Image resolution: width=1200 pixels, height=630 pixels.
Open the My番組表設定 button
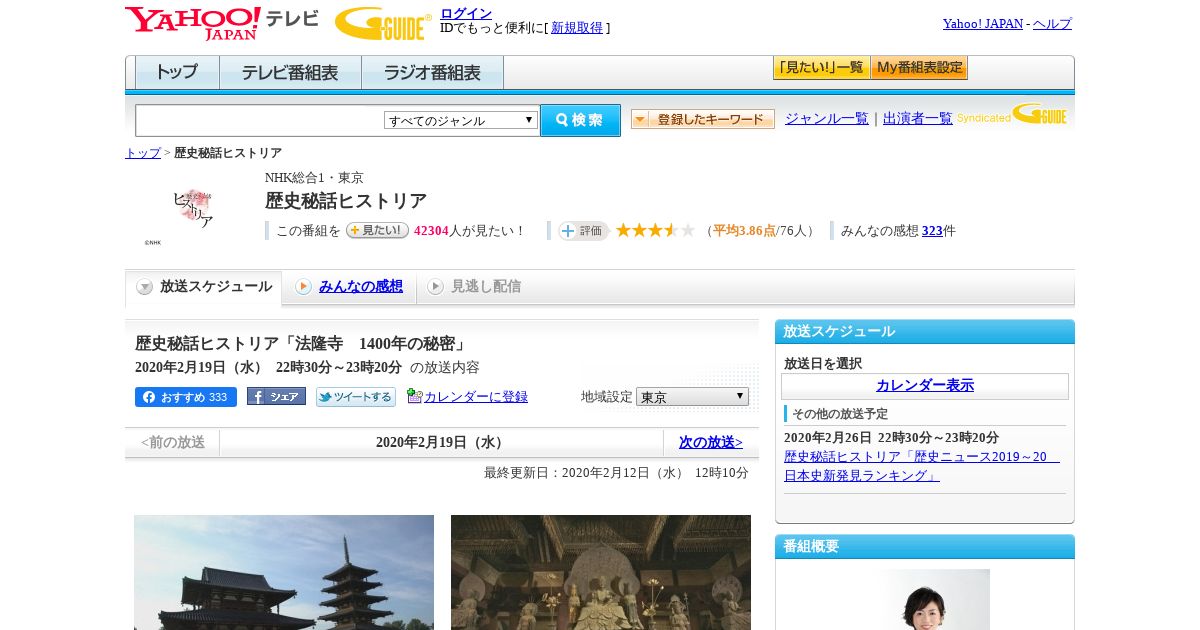(x=919, y=68)
